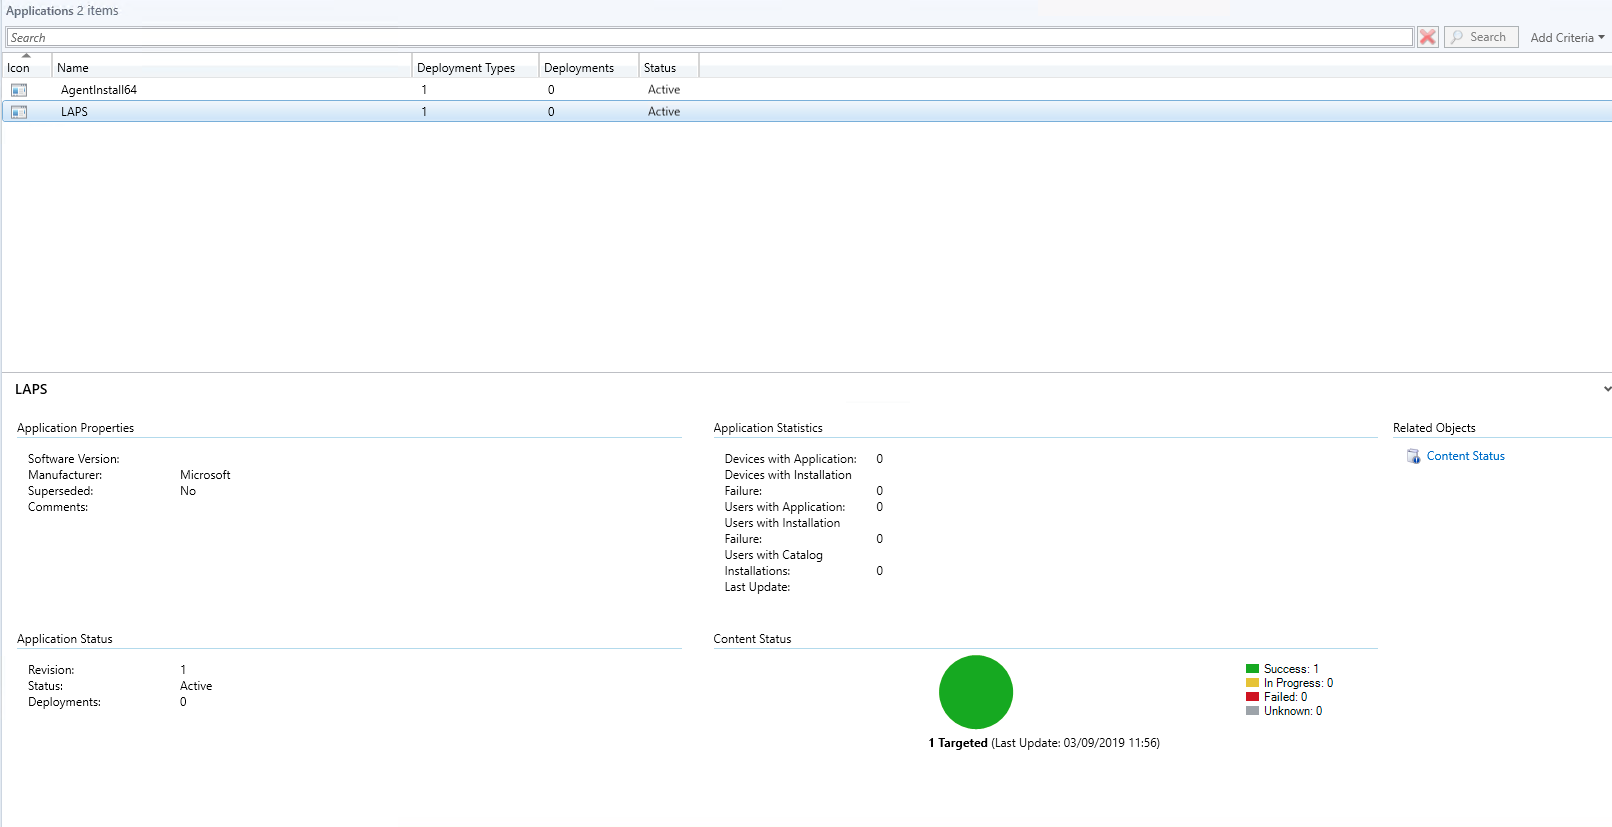This screenshot has height=827, width=1612.
Task: Click the green Success legend swatch
Action: point(1252,669)
